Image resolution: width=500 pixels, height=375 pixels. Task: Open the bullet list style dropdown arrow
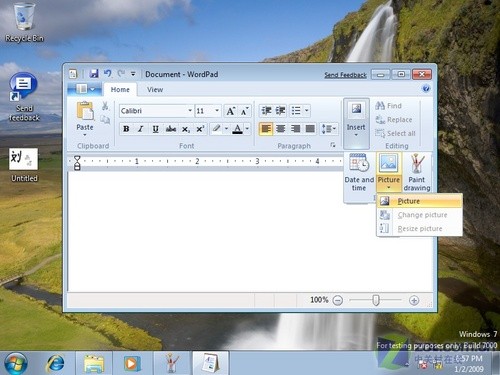pos(307,111)
